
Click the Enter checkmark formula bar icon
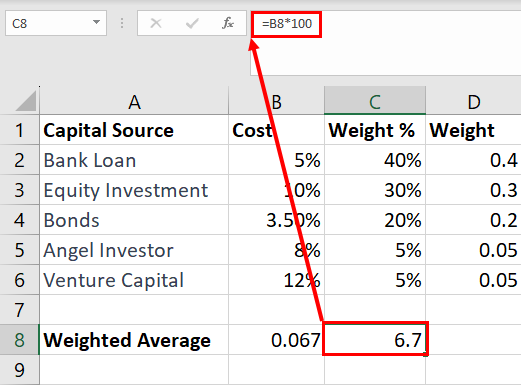[x=192, y=23]
